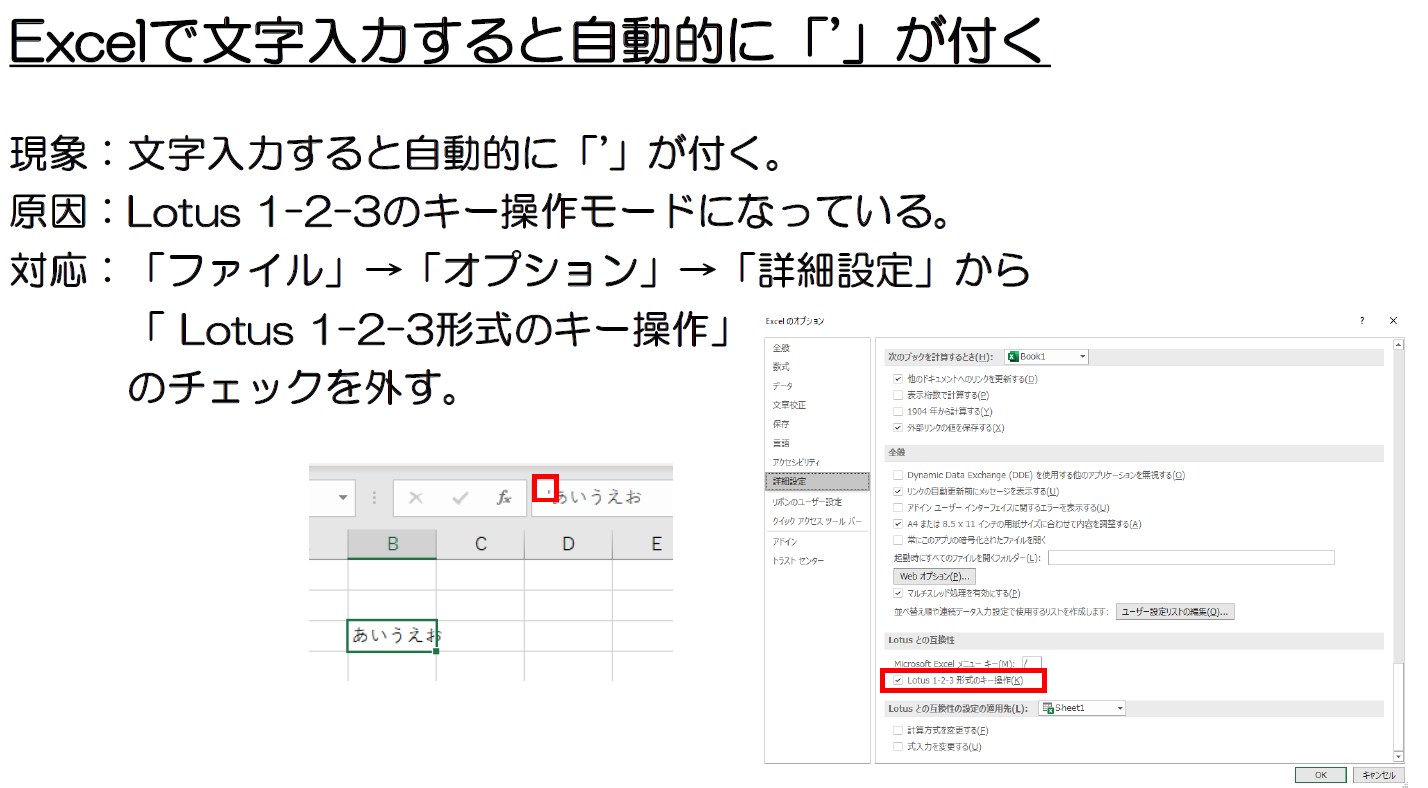Toggle Dynamic Data Exchange (DDE) ignore checkbox

click(x=897, y=475)
